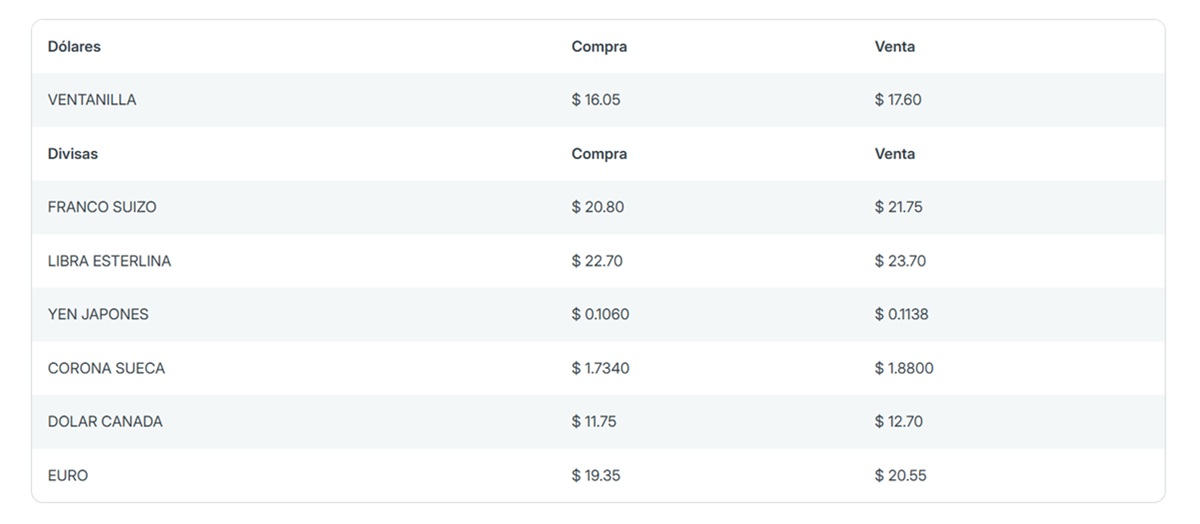Click Libra Esterlina venta $ 23.70
The image size is (1200, 524).
click(x=900, y=261)
